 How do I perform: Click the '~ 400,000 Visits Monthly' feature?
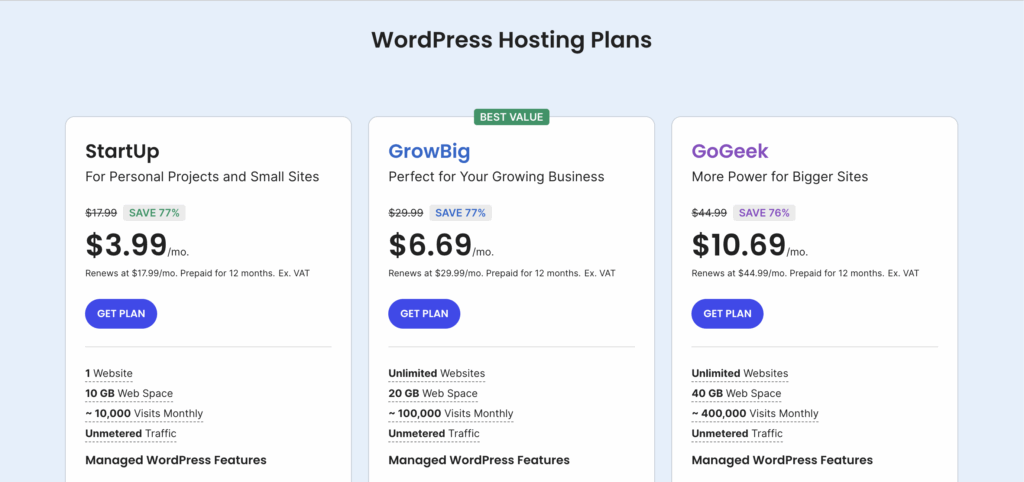[754, 413]
